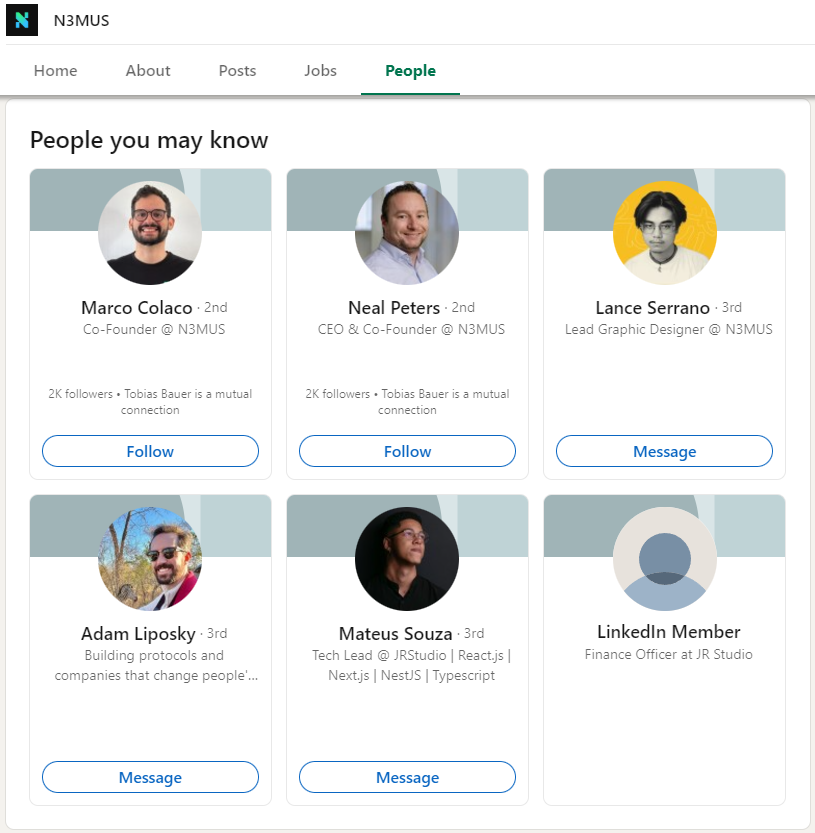Message Adam Liposky
The width and height of the screenshot is (815, 833).
[150, 777]
